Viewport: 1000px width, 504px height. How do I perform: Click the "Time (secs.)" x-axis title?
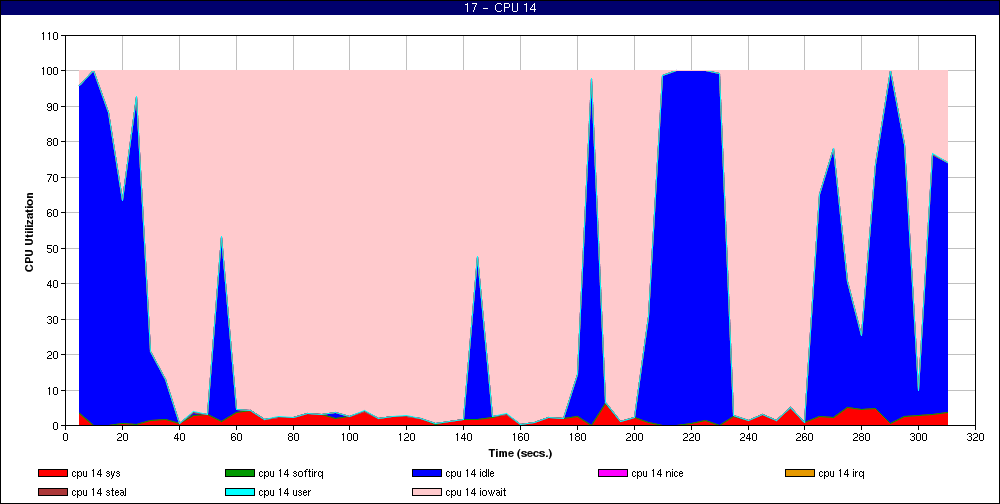(x=520, y=453)
